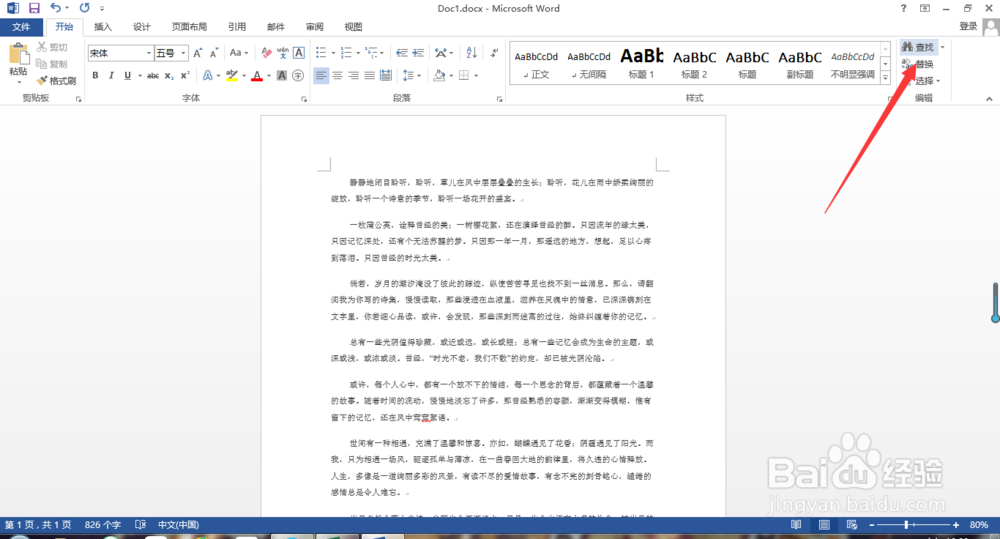
Task: Switch to 审阅 Review tab
Action: point(314,27)
